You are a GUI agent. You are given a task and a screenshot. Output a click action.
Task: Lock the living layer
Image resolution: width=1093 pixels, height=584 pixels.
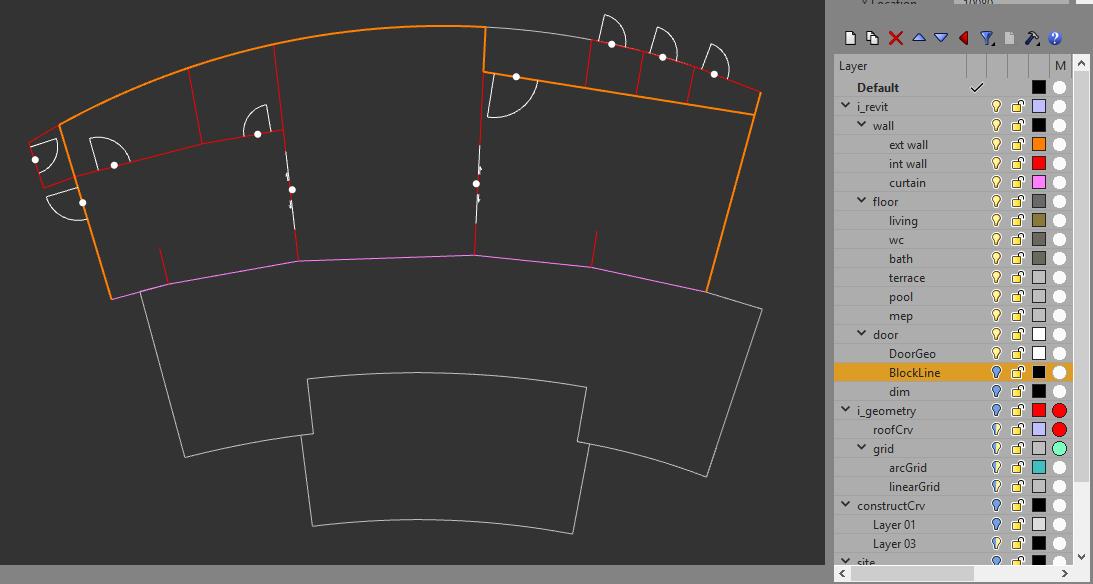[1018, 221]
